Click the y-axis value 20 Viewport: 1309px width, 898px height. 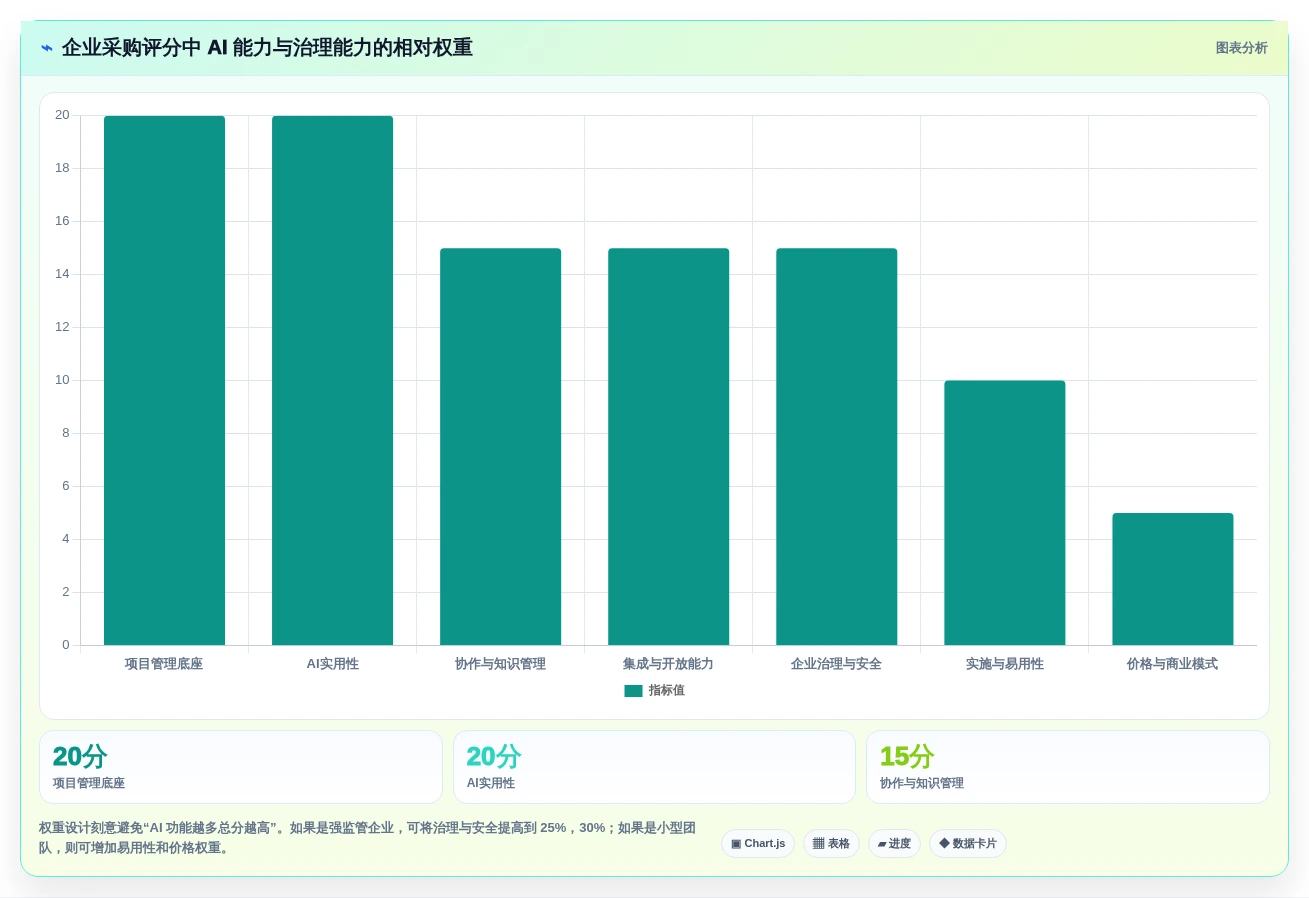click(x=62, y=115)
